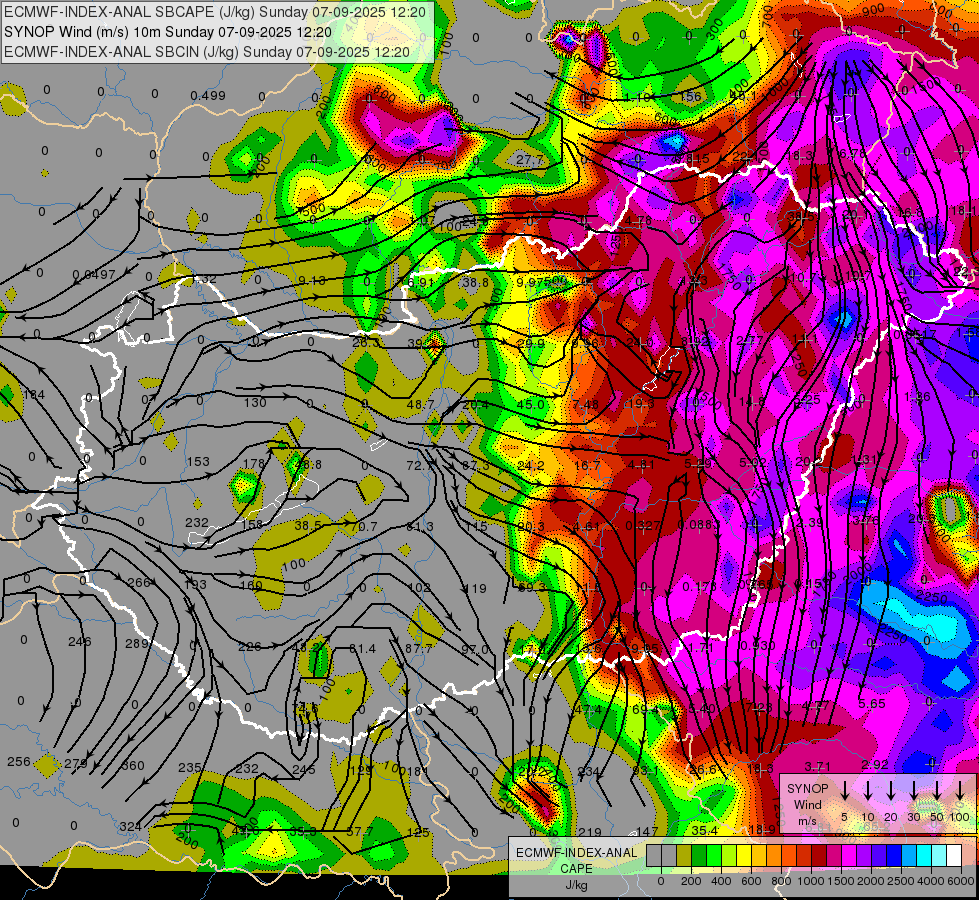The width and height of the screenshot is (979, 900).
Task: Click the SYNOP Wind 10m title line
Action: point(168,32)
